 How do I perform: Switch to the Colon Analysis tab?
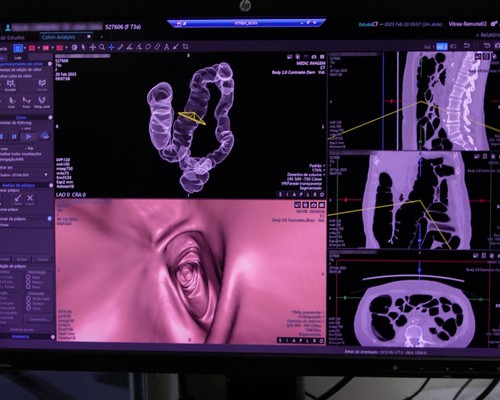coord(59,37)
